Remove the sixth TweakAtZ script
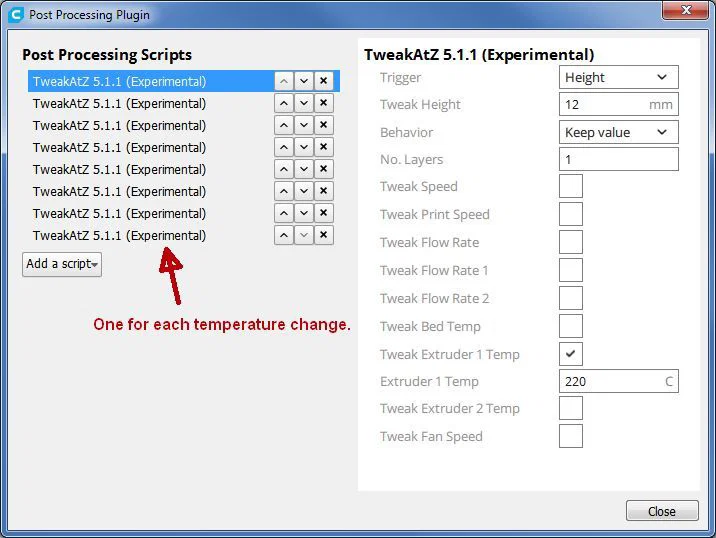Viewport: 716px width, 538px height. pyautogui.click(x=324, y=191)
